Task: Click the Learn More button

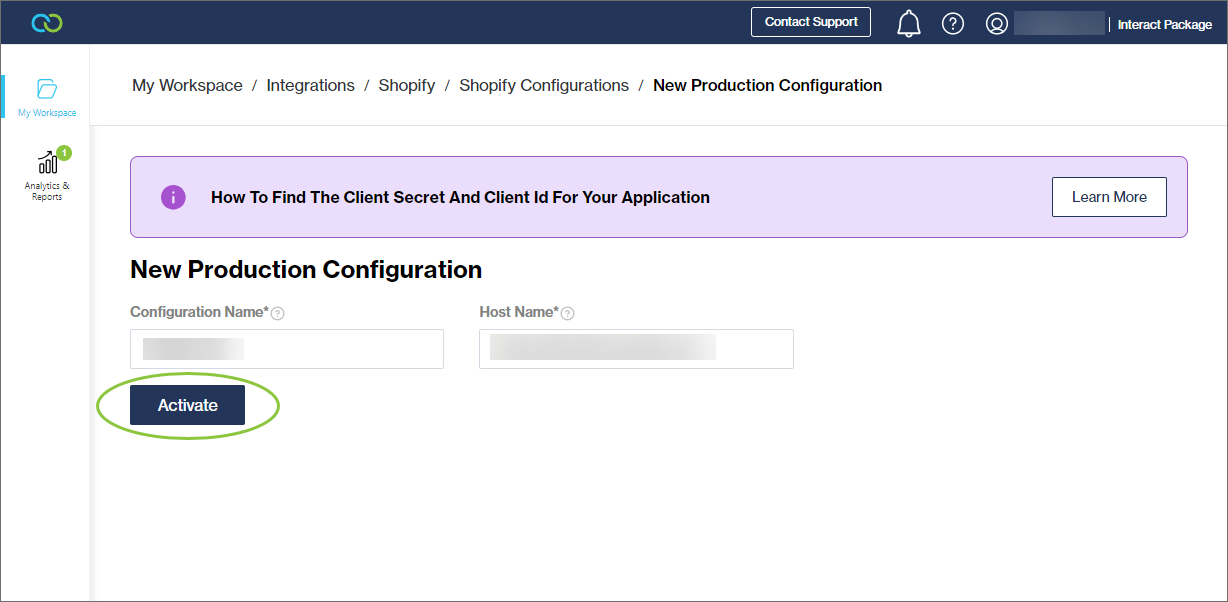Action: 1109,197
